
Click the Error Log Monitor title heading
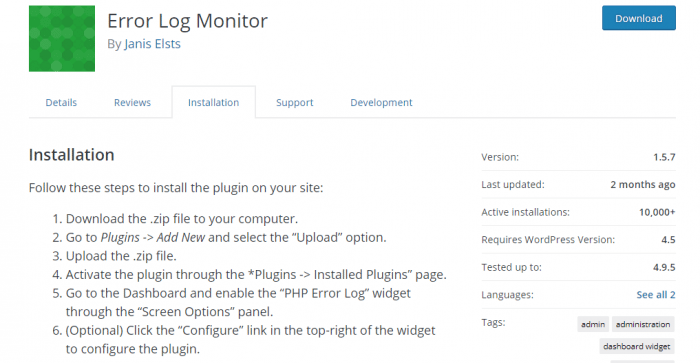pos(188,21)
